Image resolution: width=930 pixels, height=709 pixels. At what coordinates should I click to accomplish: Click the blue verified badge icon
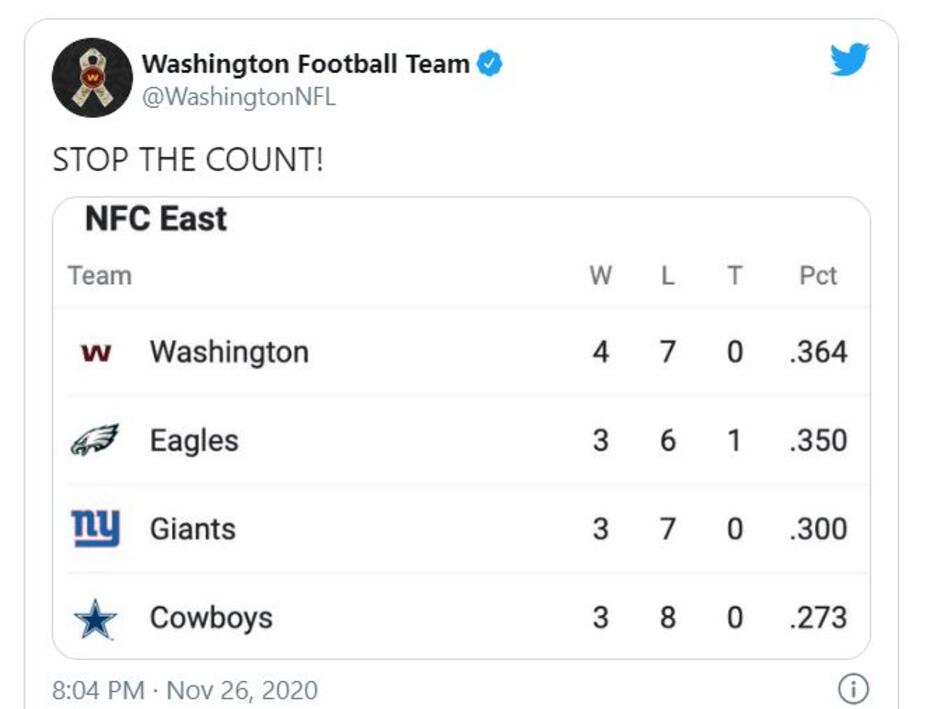[x=489, y=64]
